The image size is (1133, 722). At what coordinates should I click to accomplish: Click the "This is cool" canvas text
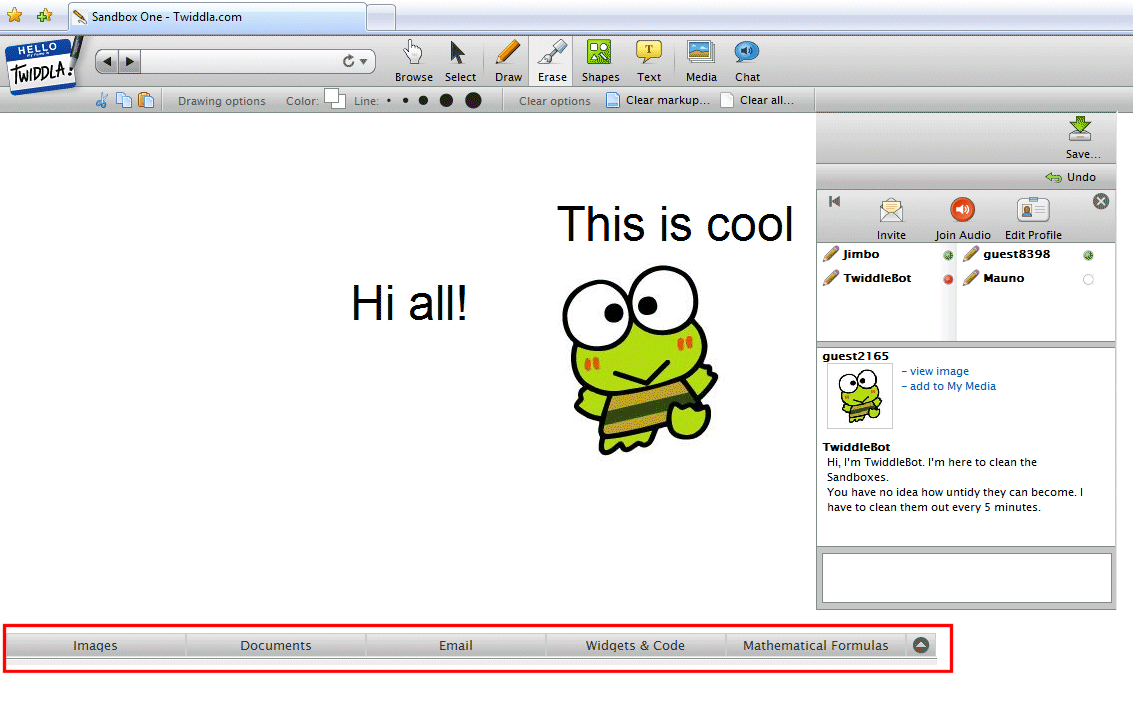675,223
